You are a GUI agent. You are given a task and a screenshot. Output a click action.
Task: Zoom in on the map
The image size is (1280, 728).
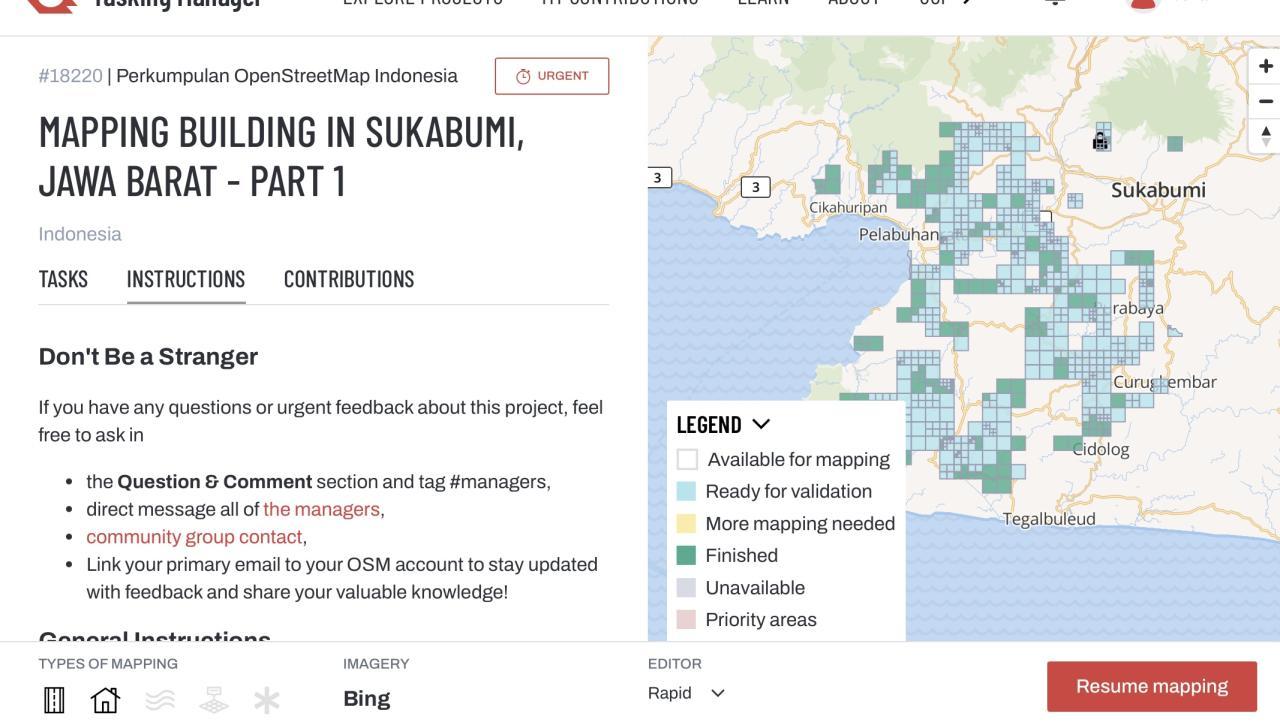(1265, 67)
